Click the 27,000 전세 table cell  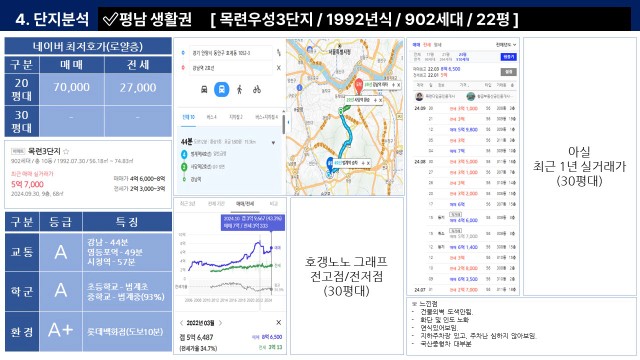(138, 88)
